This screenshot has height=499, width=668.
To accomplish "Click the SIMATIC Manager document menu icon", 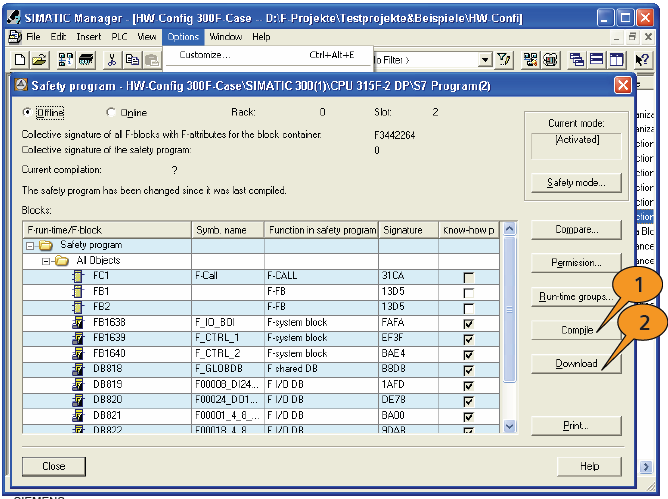I will tap(14, 37).
